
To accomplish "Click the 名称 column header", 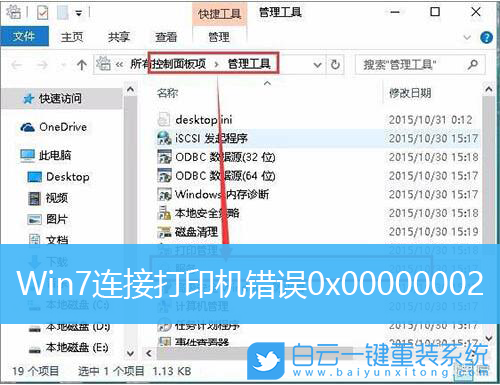I will coord(168,93).
